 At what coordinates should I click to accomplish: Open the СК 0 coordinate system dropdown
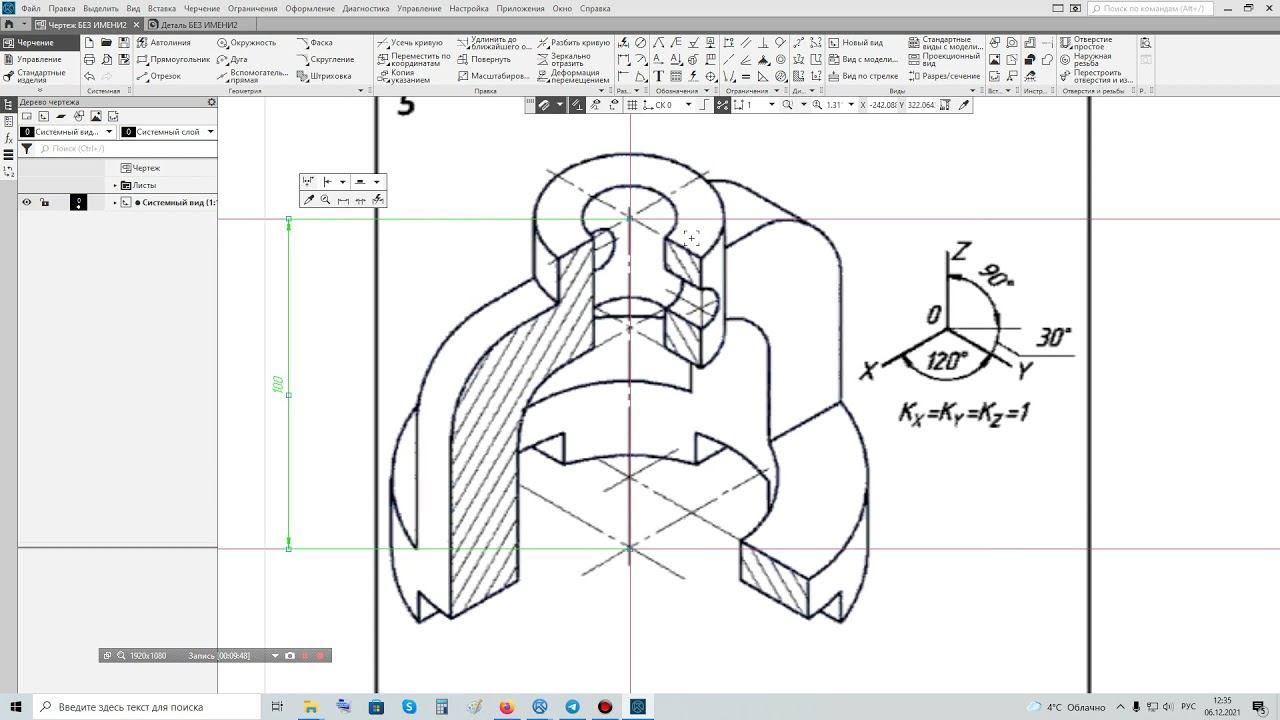click(x=688, y=105)
